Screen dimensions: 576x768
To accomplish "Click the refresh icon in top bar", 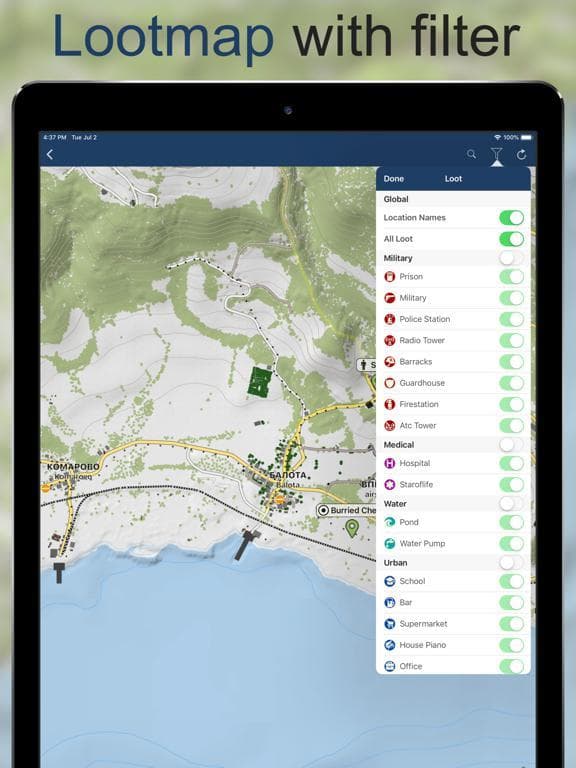I will [521, 155].
